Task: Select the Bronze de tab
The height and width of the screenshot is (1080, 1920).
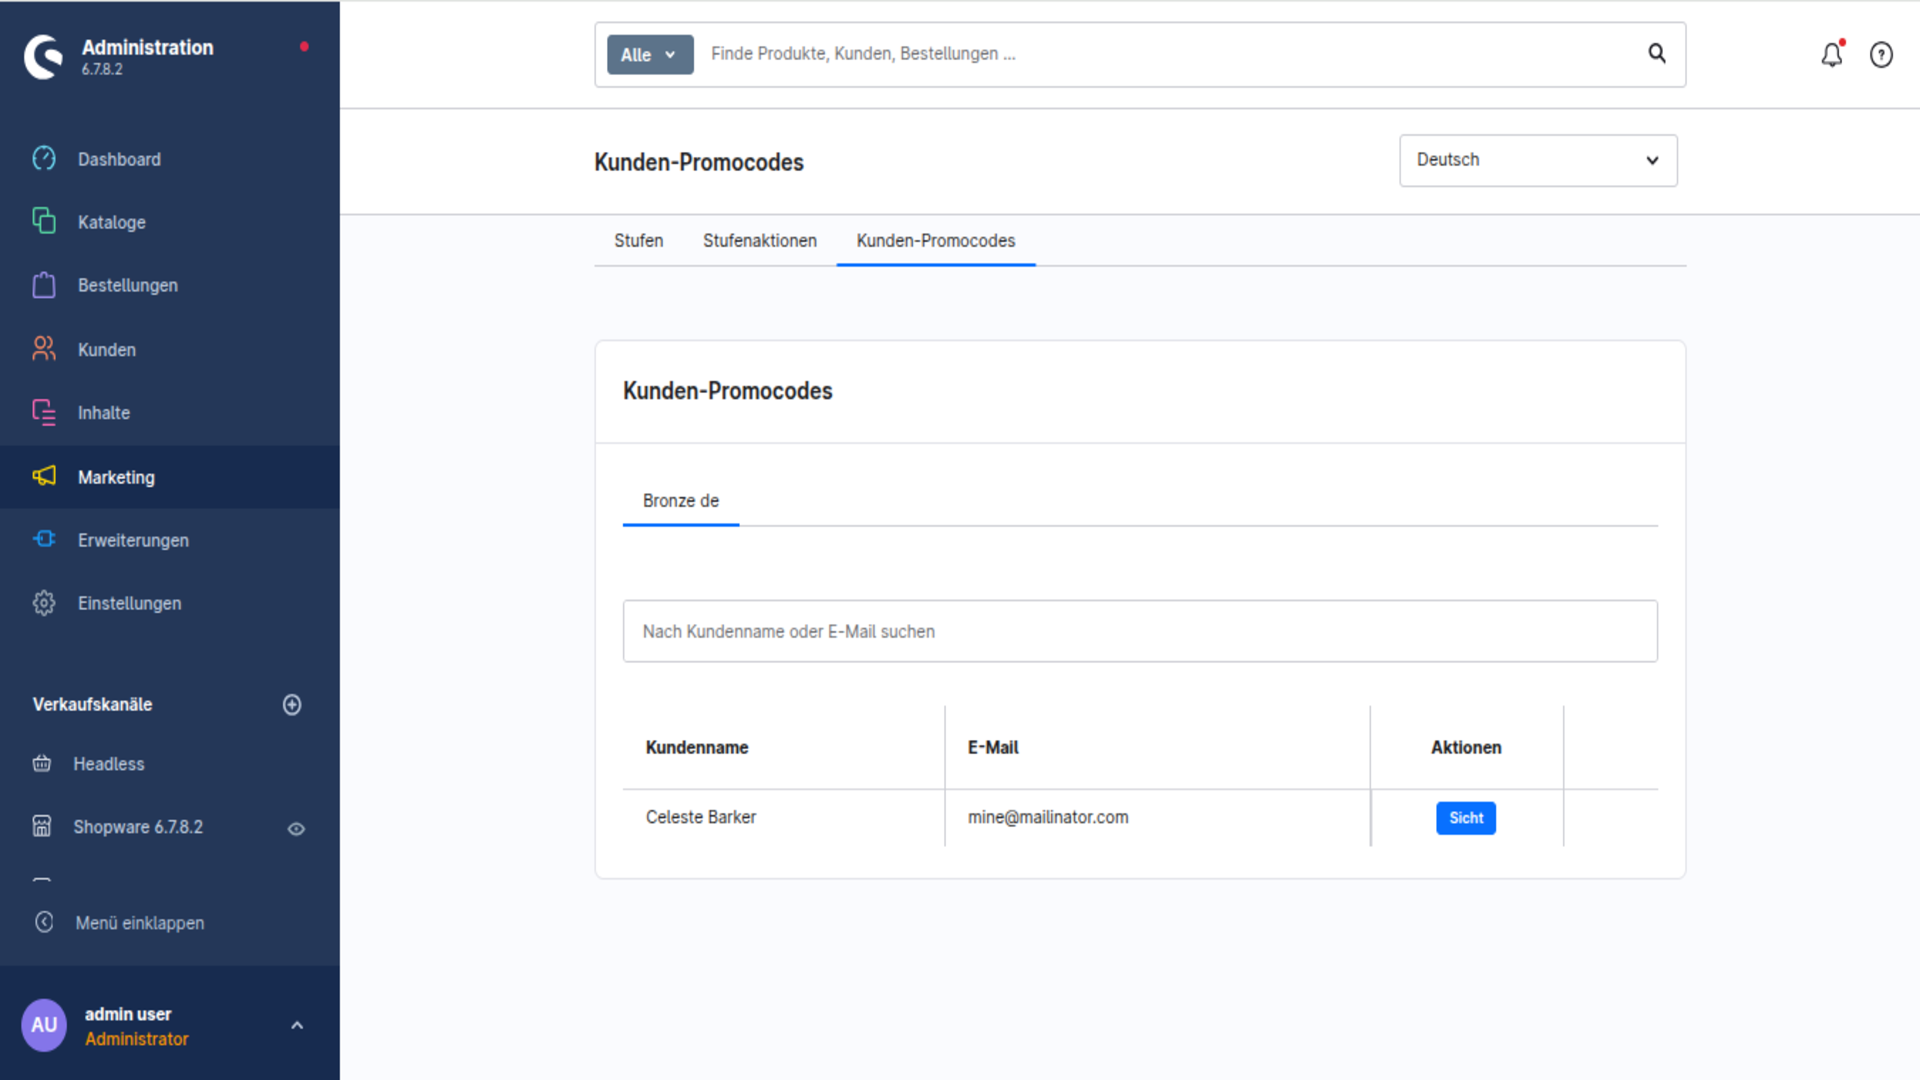Action: click(x=681, y=501)
